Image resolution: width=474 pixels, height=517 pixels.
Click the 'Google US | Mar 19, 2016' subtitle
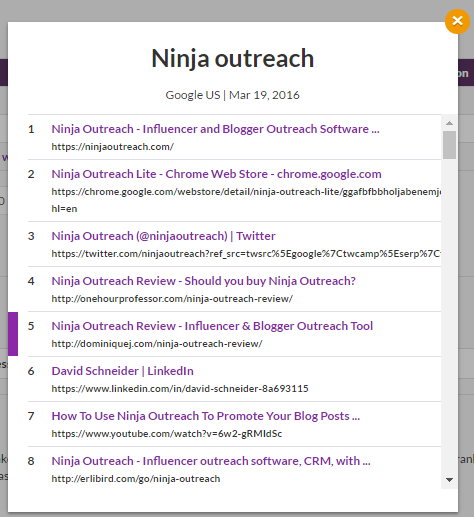(232, 95)
